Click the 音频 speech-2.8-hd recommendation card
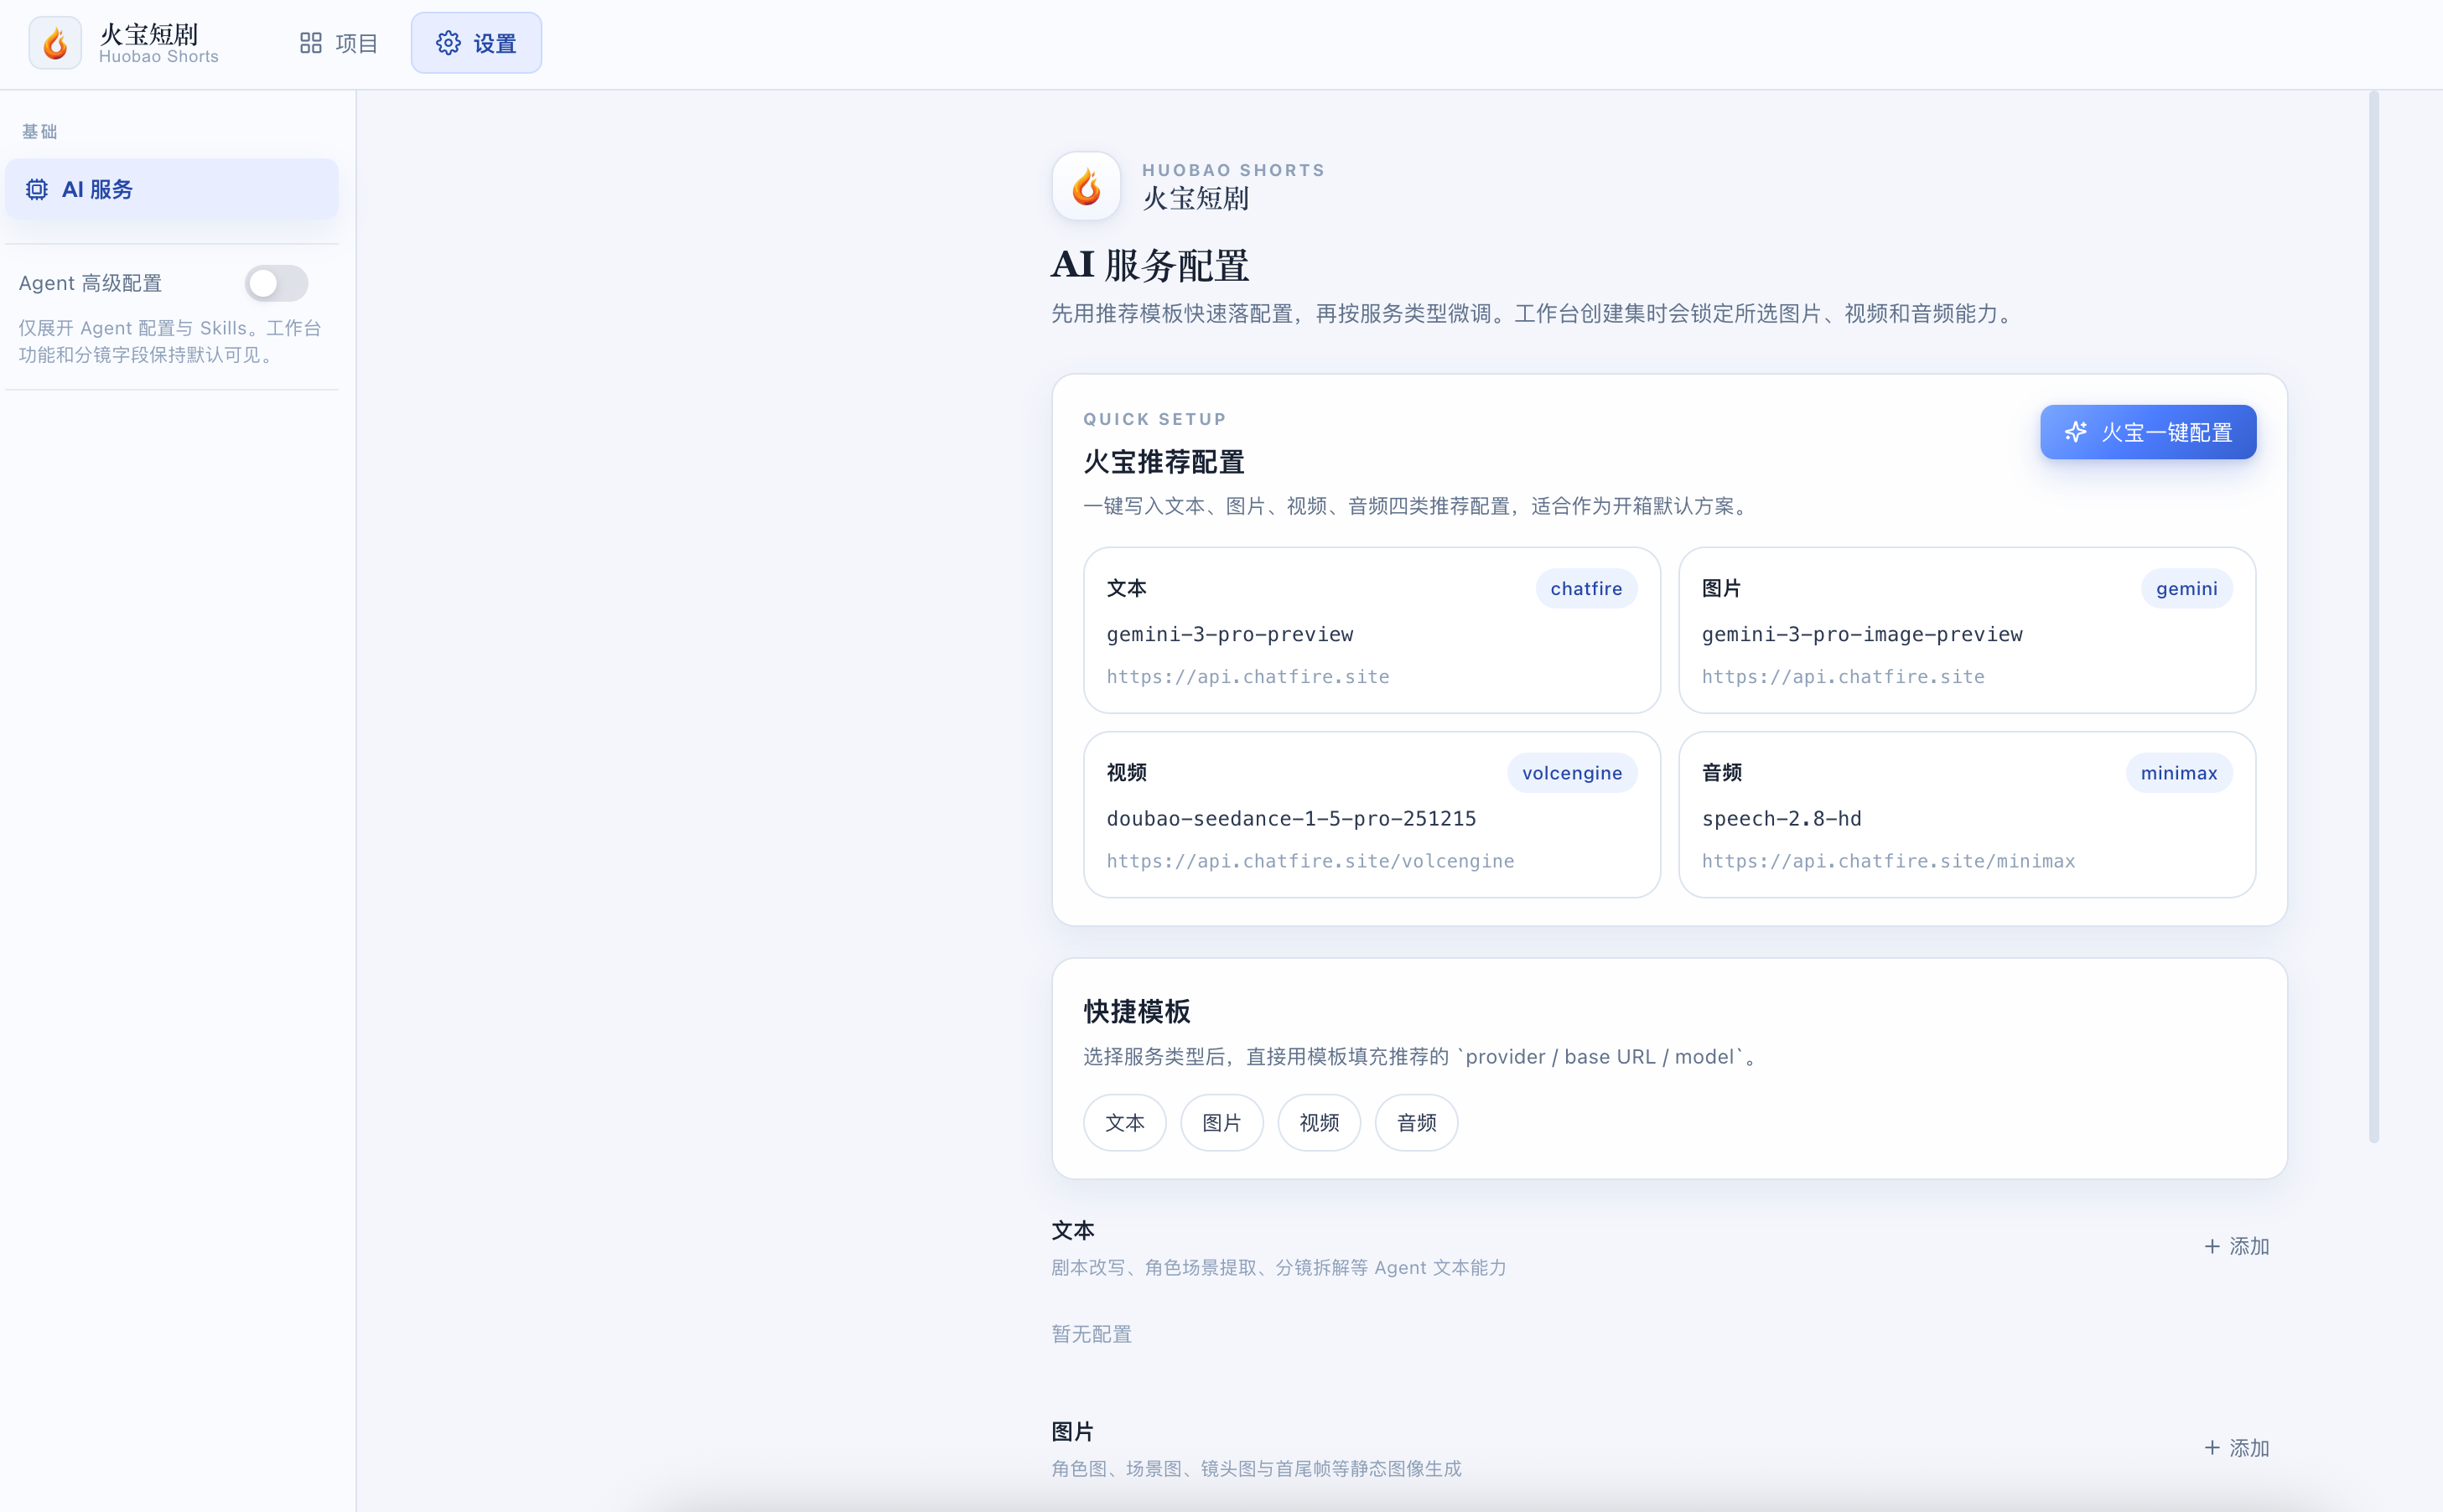The width and height of the screenshot is (2443, 1512). click(x=1966, y=814)
